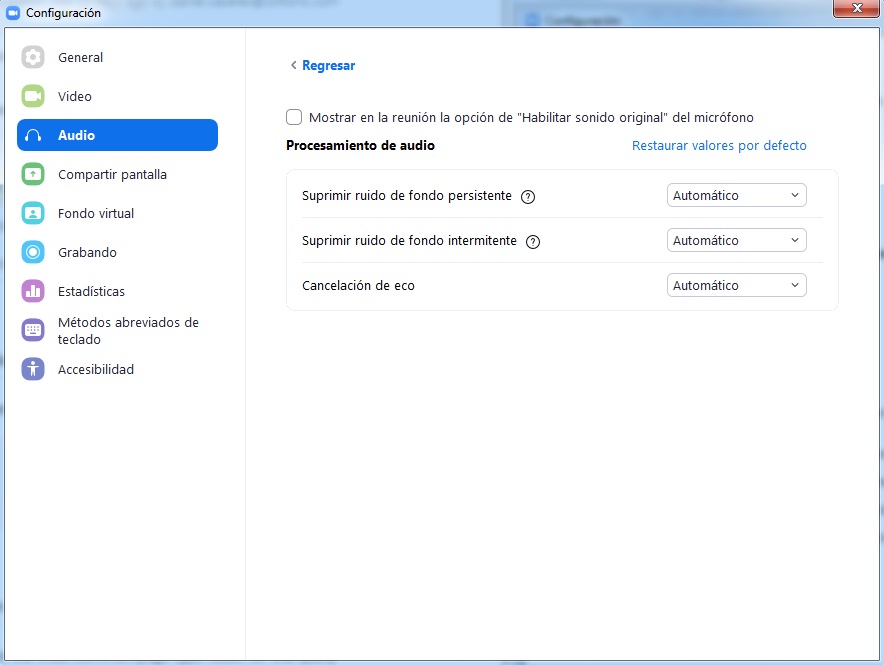Click the Accesibilidad icon

point(33,370)
